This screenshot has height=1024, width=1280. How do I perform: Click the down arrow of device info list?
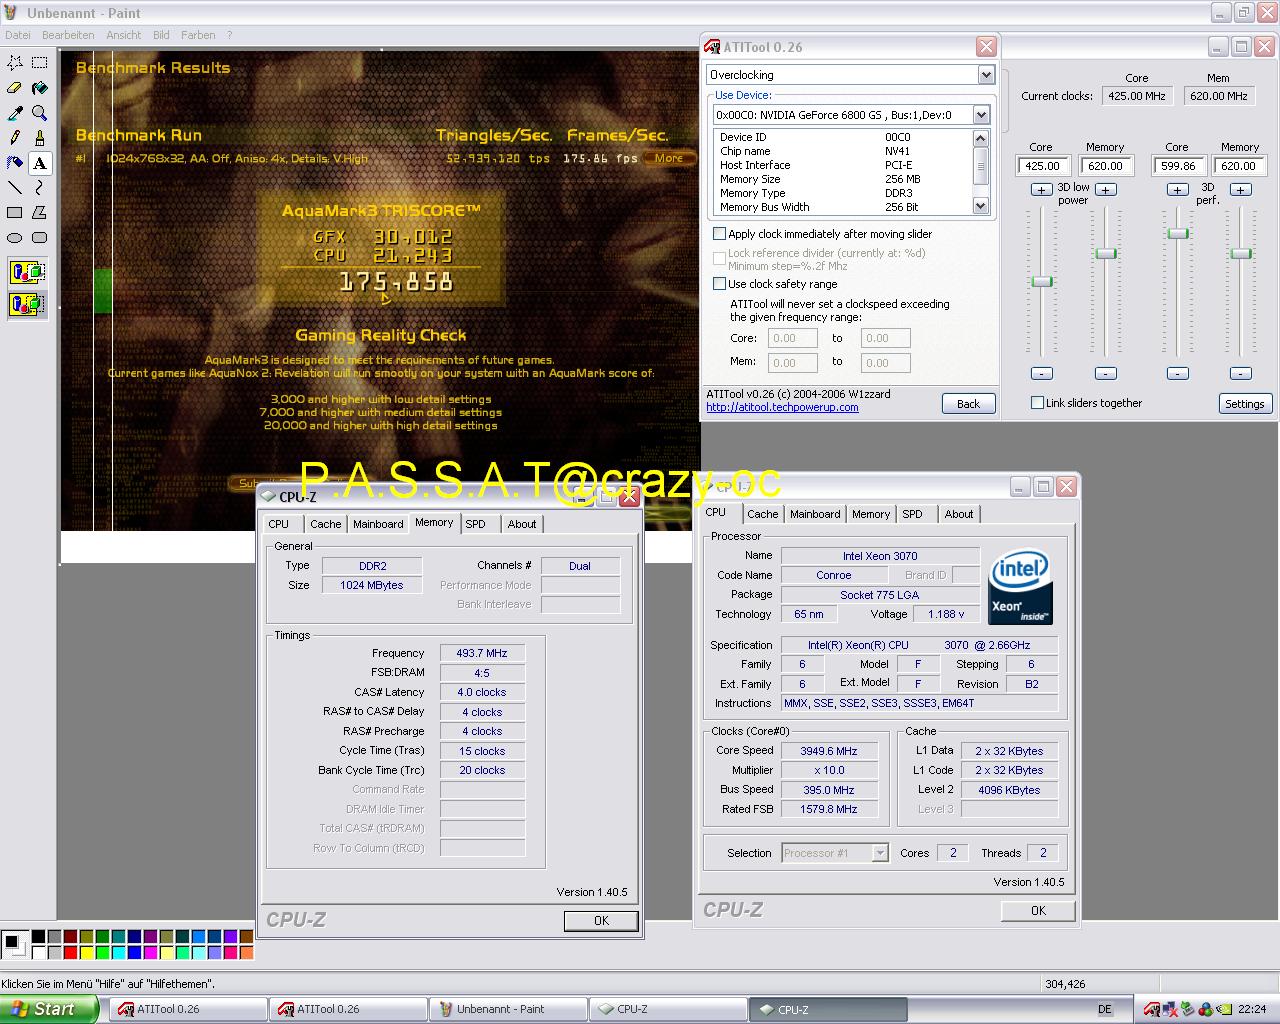tap(981, 206)
